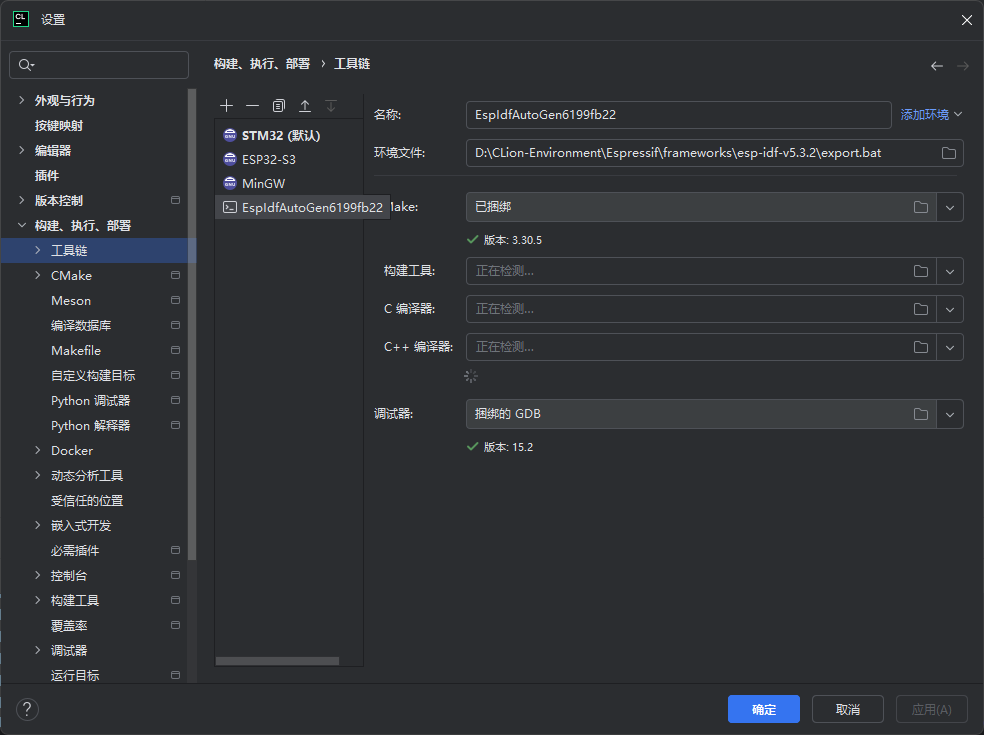The image size is (984, 735).
Task: Click toolchain list horizontal scrollbar
Action: (x=277, y=661)
